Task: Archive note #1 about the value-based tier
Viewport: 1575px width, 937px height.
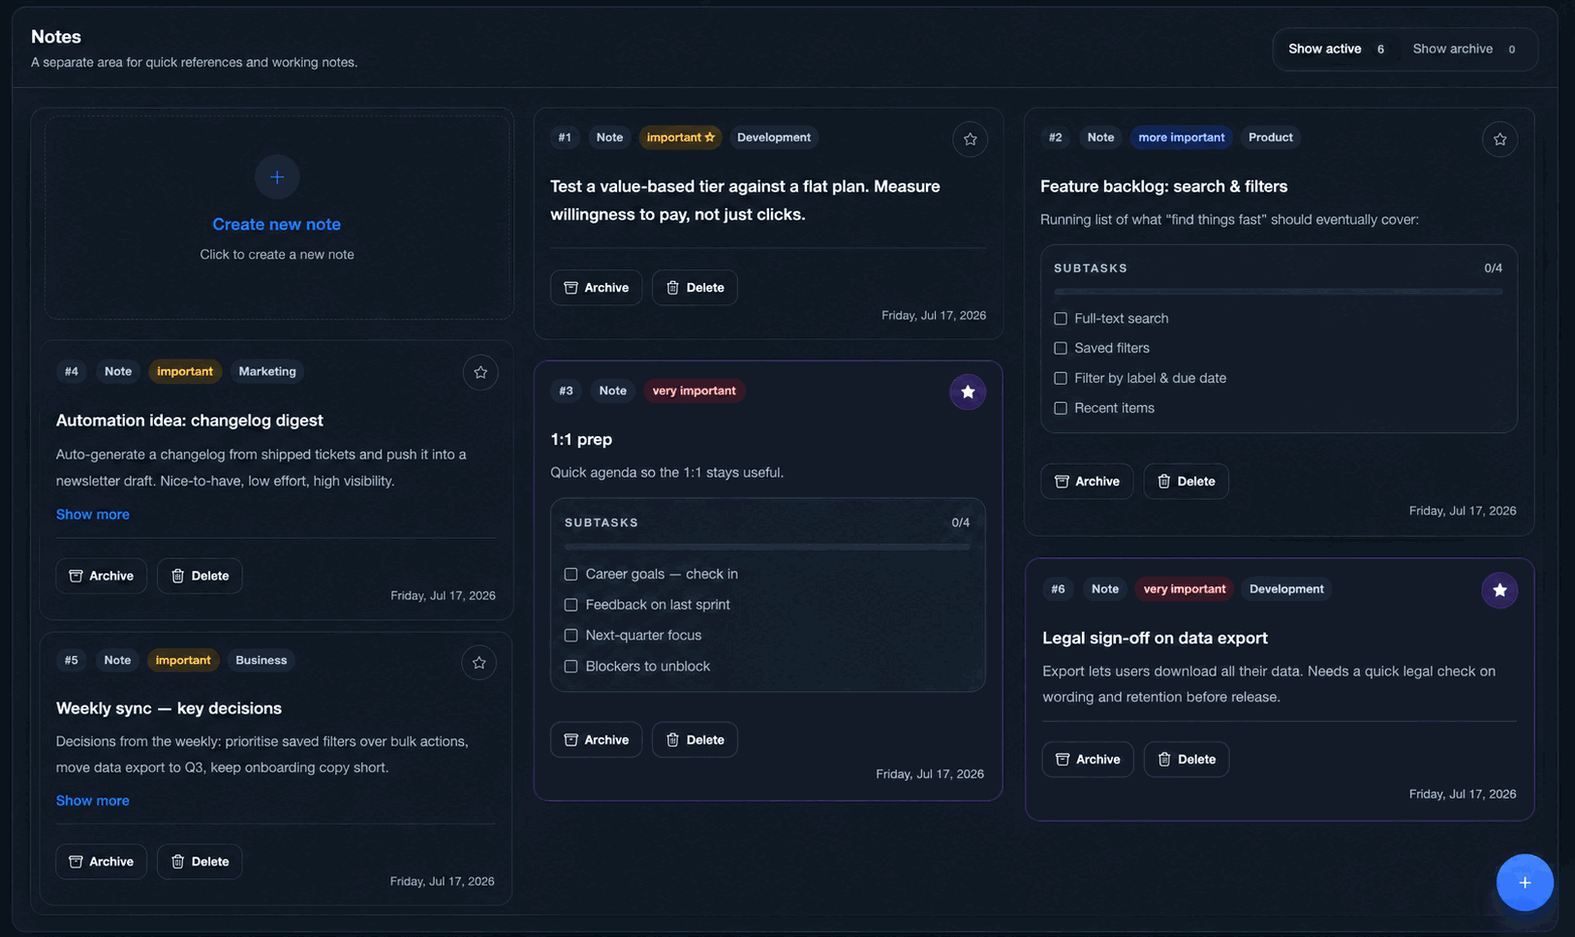Action: click(596, 287)
